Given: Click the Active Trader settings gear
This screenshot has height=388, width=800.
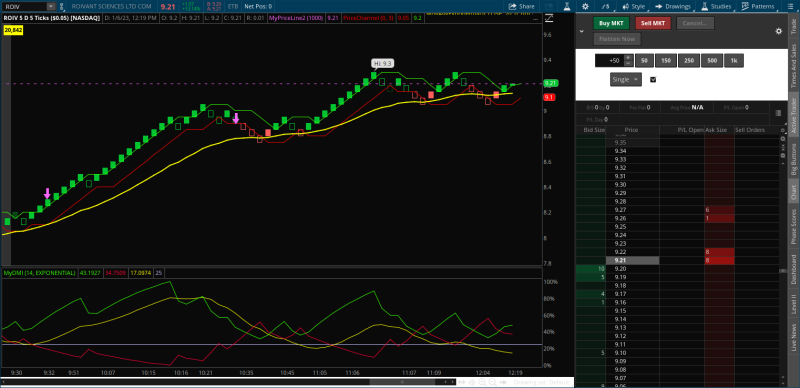Looking at the screenshot, I should pyautogui.click(x=779, y=31).
